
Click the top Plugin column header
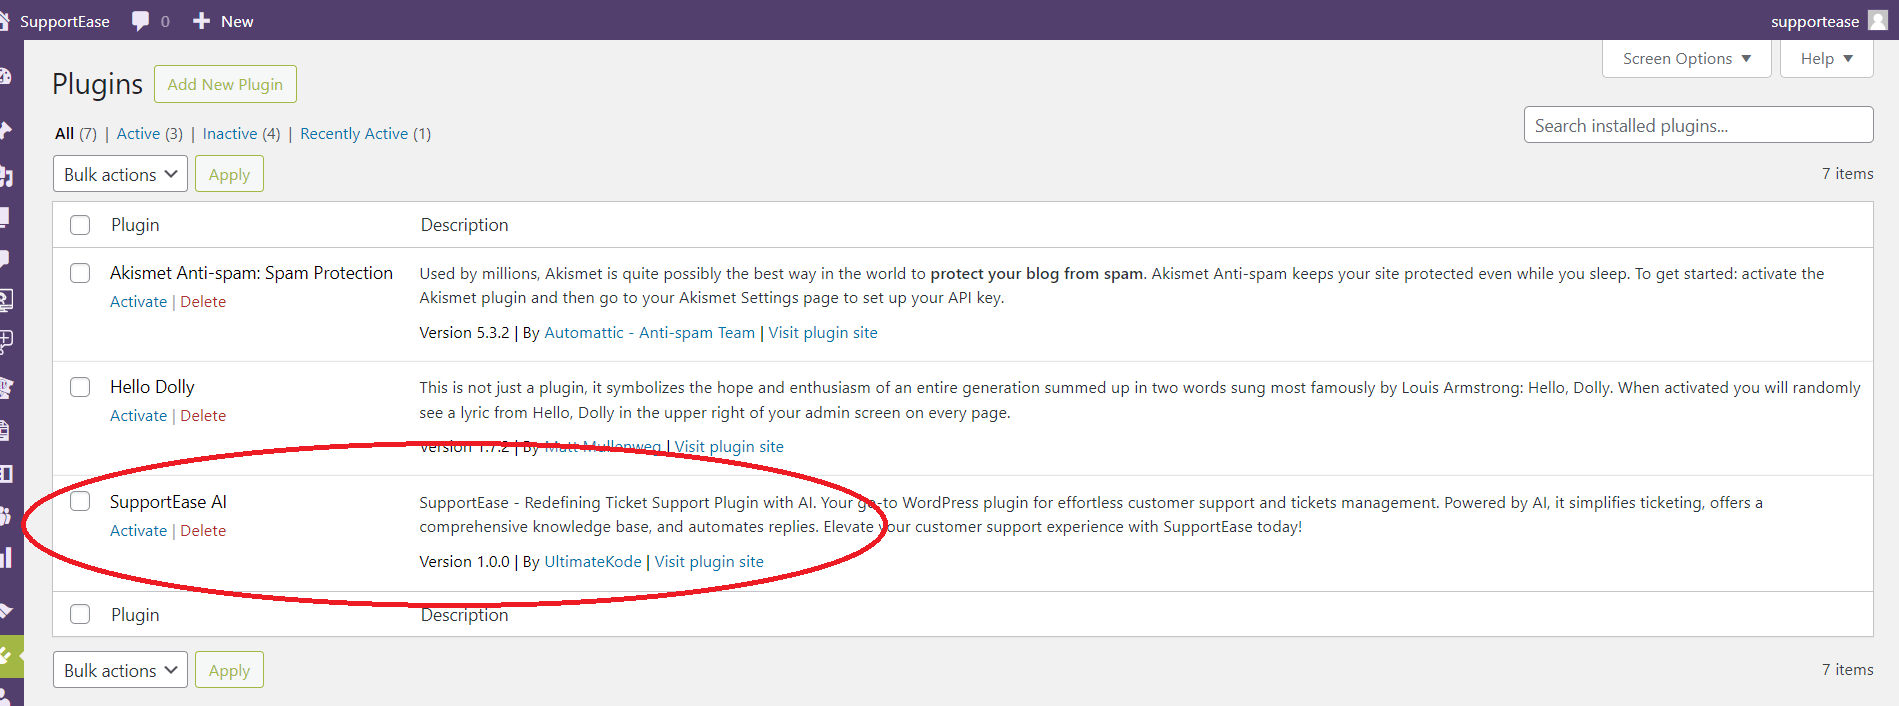[x=135, y=225]
